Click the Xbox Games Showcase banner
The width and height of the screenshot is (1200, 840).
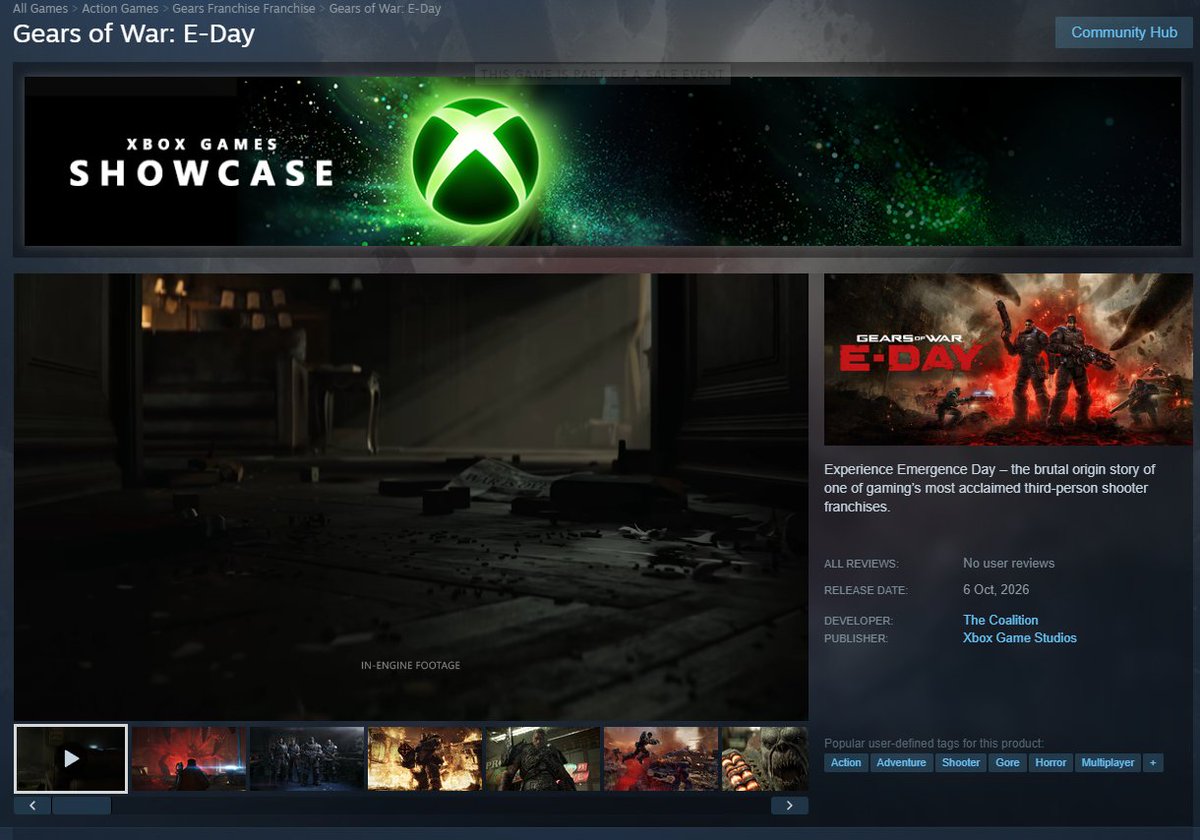602,160
